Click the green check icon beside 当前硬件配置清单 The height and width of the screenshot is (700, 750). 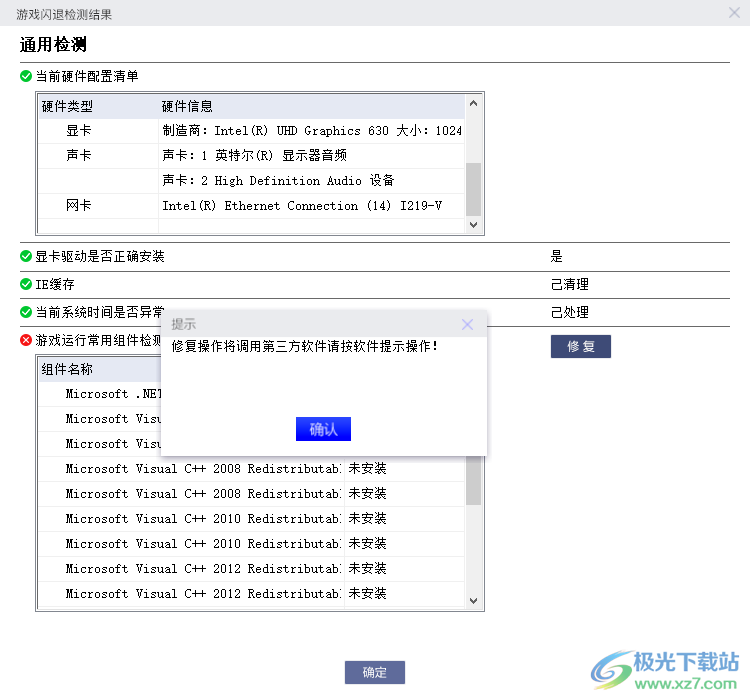click(x=26, y=76)
